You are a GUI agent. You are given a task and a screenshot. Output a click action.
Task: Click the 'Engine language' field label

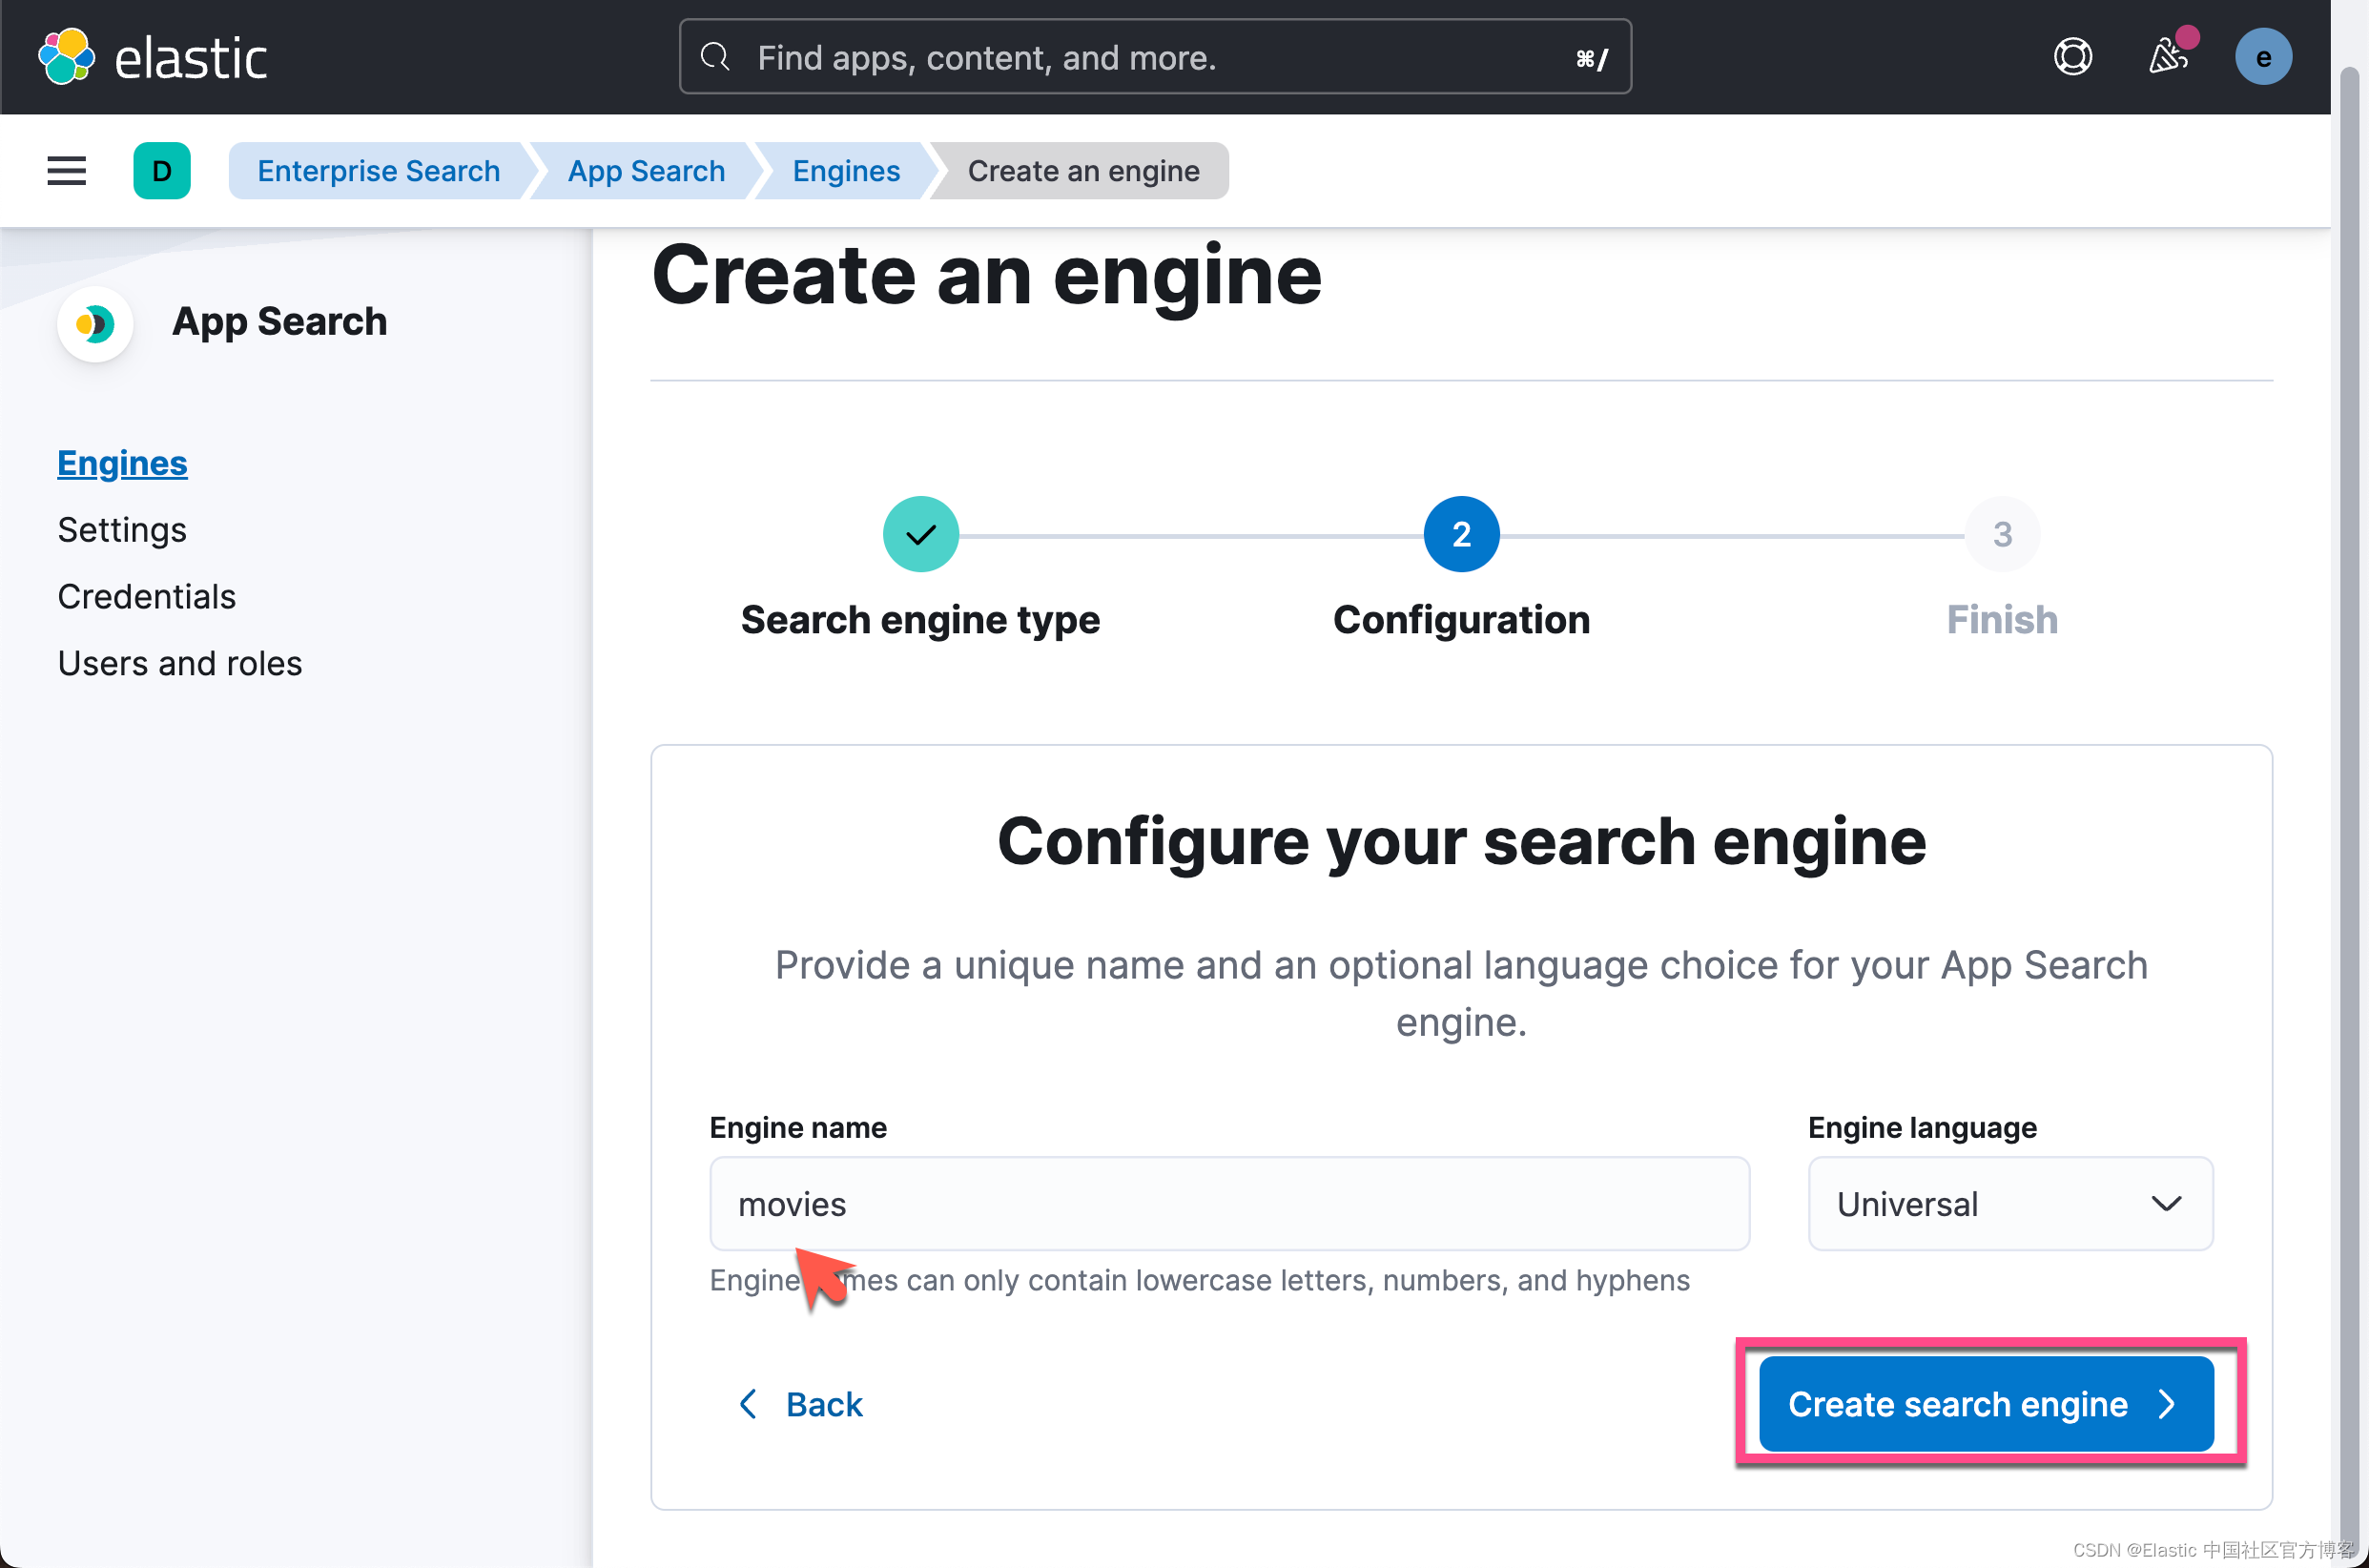pos(1922,1128)
